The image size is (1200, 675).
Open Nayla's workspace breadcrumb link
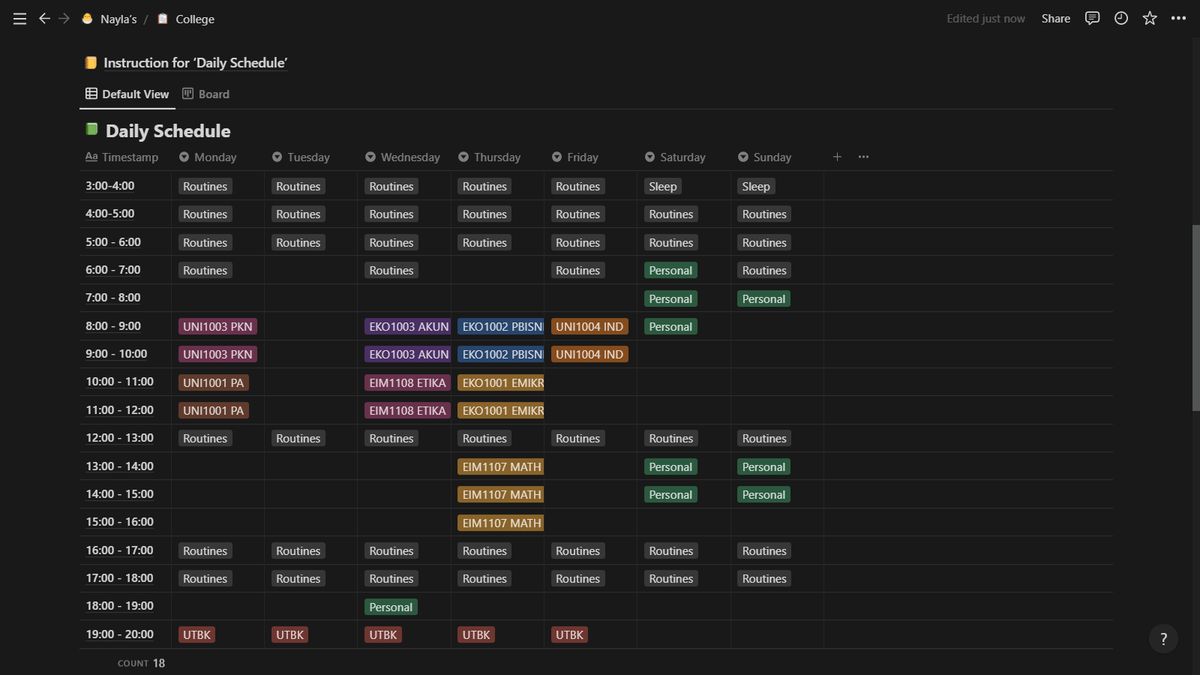[x=119, y=19]
